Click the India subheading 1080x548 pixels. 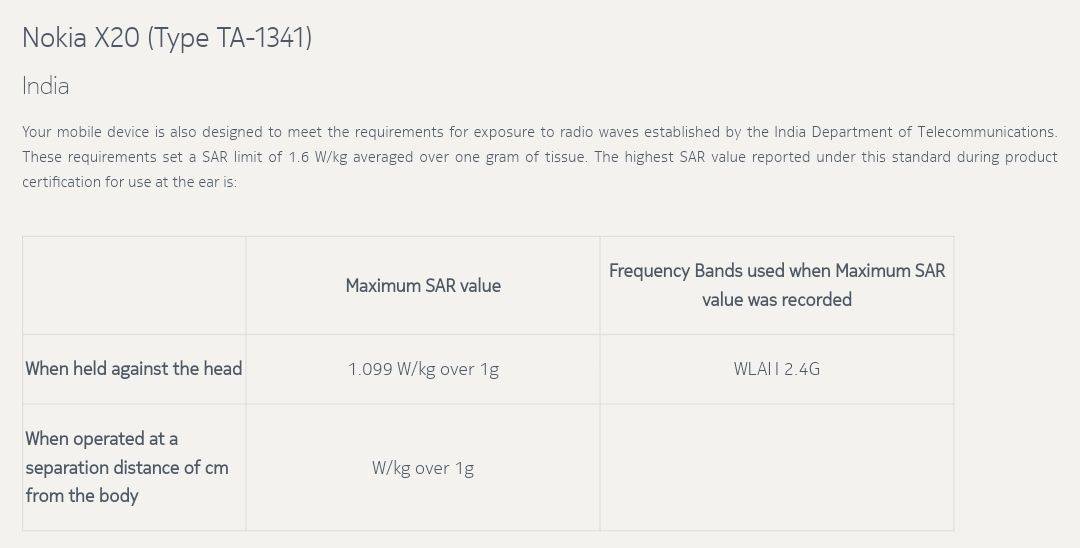click(46, 86)
